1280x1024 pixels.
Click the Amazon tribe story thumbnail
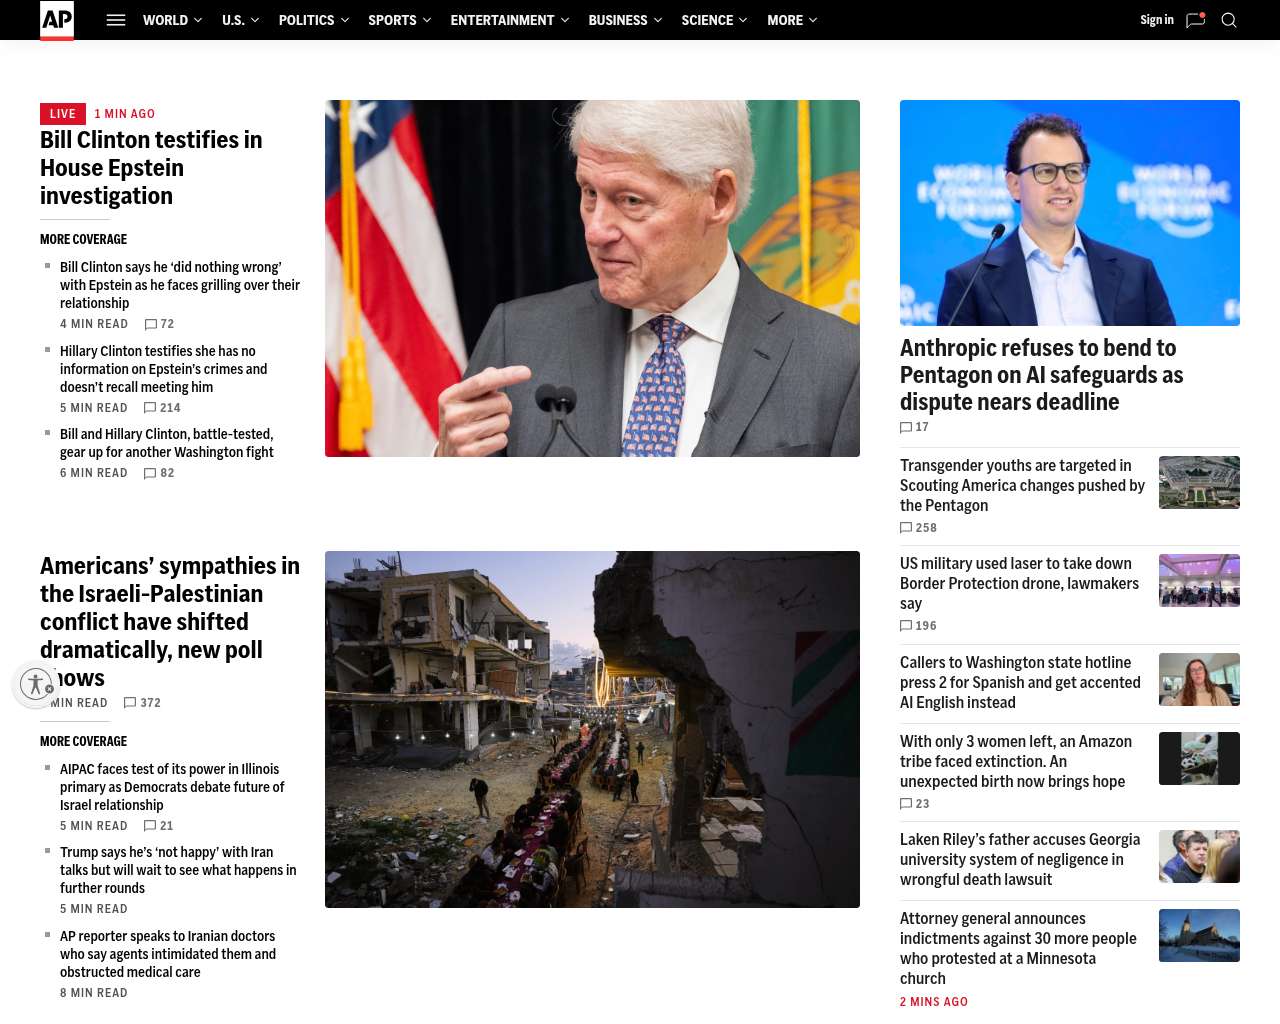pyautogui.click(x=1199, y=758)
